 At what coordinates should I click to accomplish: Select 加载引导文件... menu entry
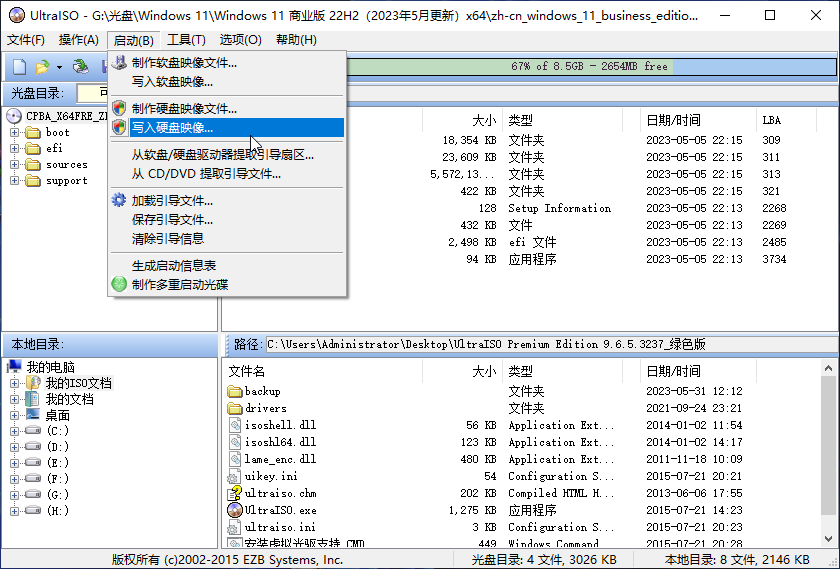[227, 201]
